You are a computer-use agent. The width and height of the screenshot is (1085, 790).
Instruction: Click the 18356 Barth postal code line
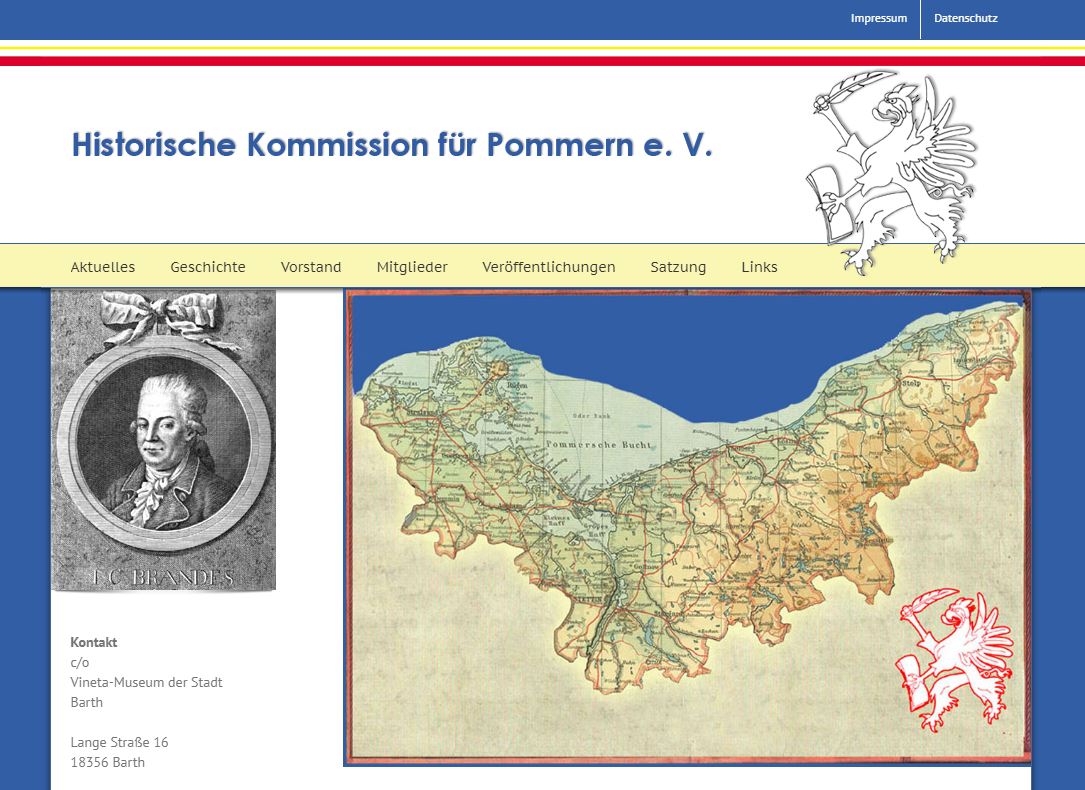[x=107, y=762]
